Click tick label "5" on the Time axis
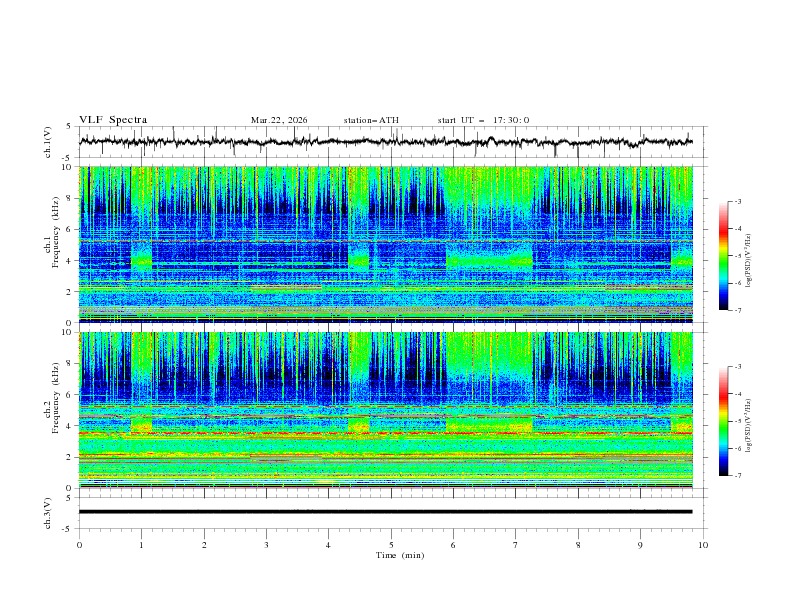This screenshot has height=612, width=792. [391, 545]
